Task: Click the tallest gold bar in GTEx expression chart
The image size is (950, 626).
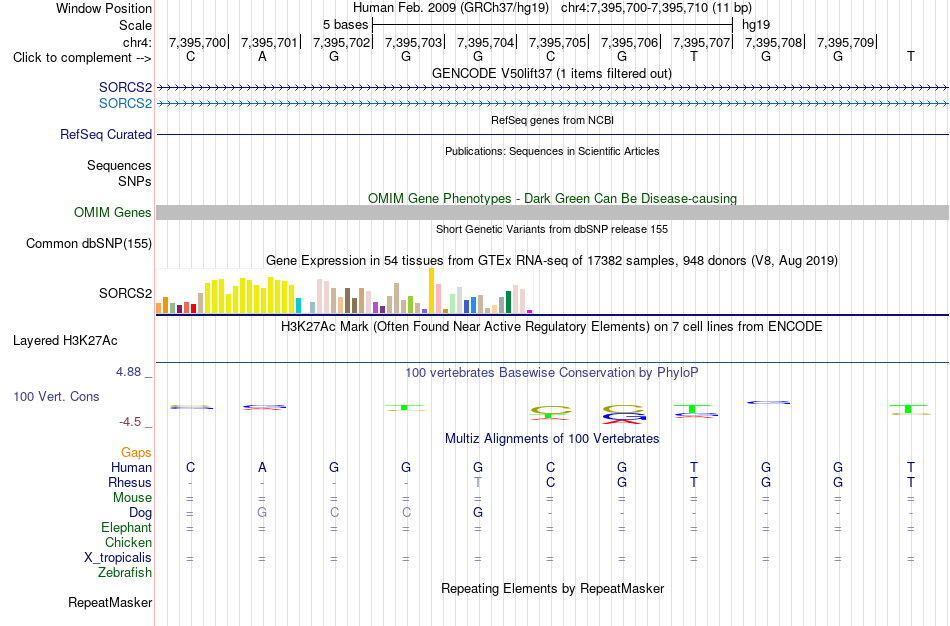Action: point(431,290)
